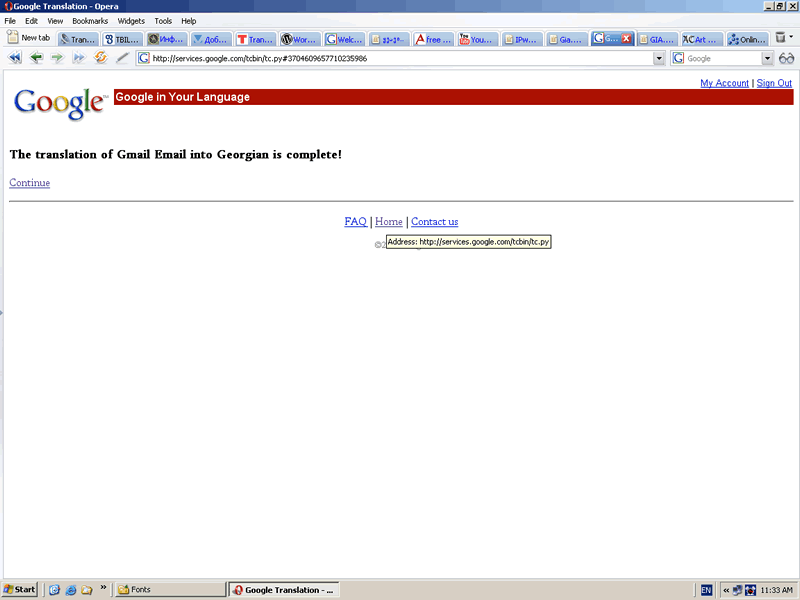Switch to the WordPress 'Wor...' tab

(299, 39)
